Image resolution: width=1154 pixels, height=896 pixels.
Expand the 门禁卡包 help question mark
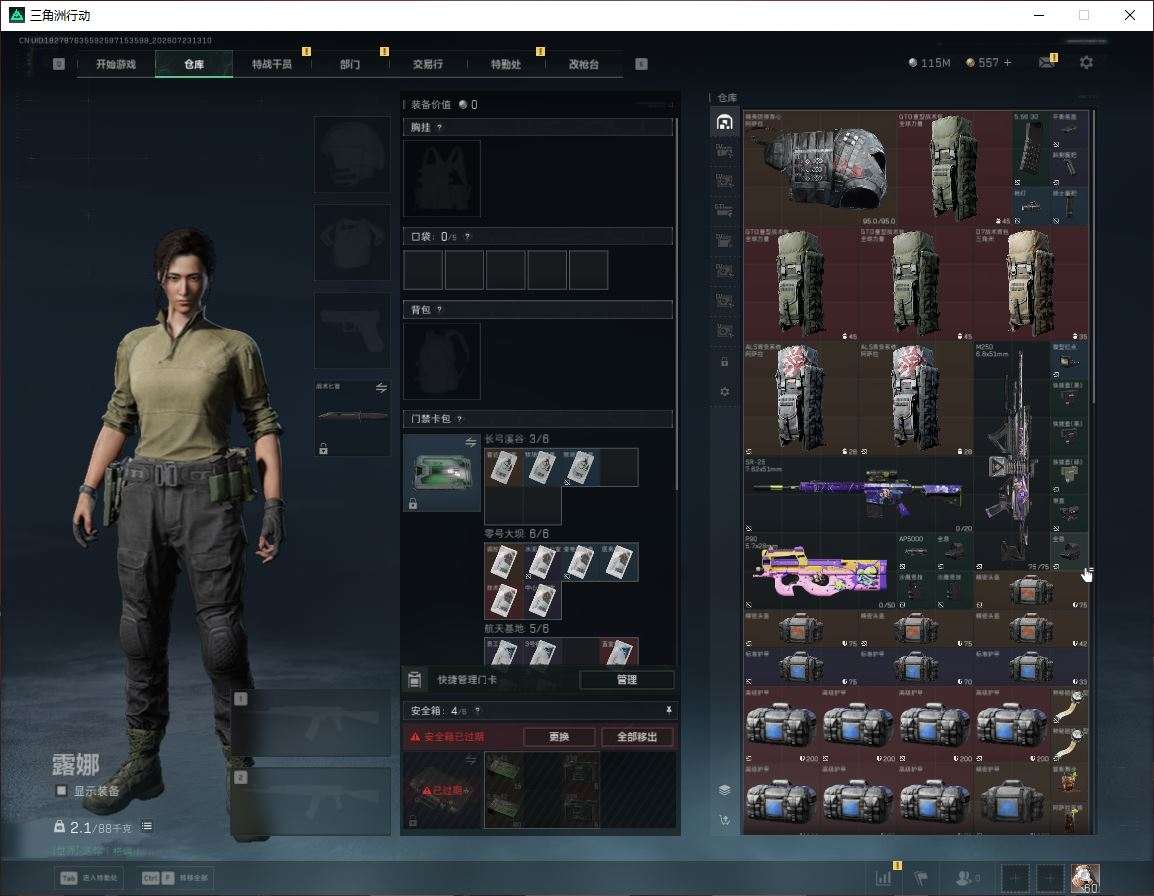pyautogui.click(x=459, y=419)
